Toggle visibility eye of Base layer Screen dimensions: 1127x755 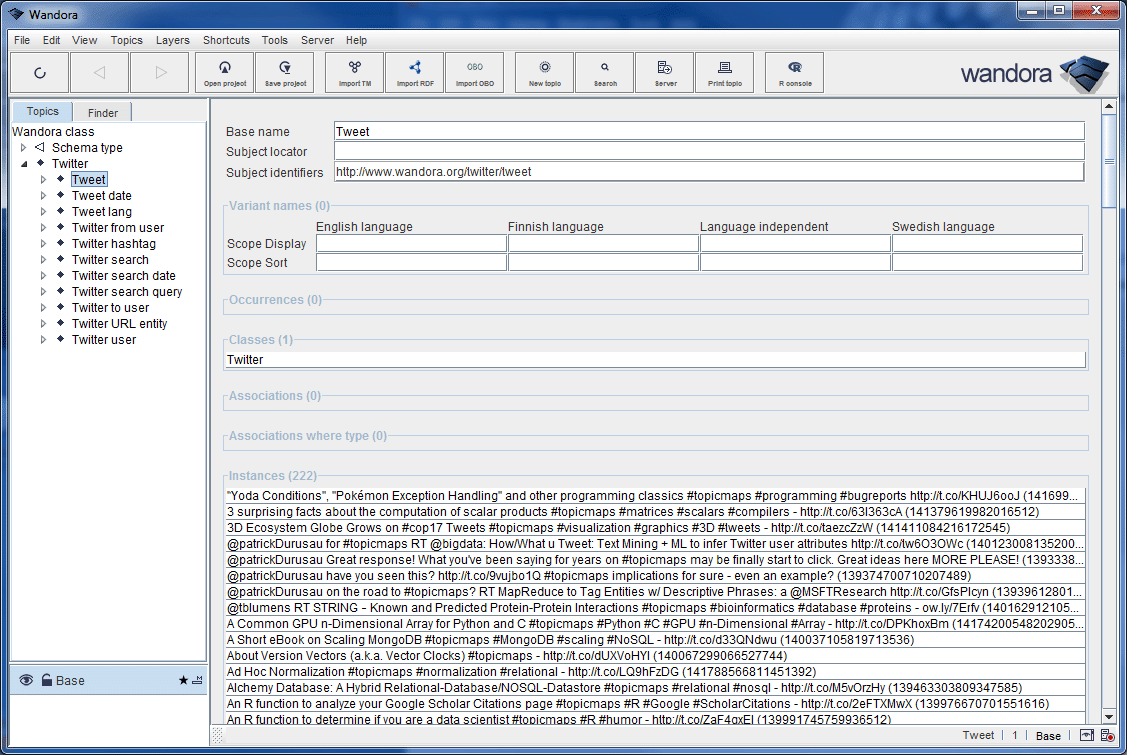(26, 680)
